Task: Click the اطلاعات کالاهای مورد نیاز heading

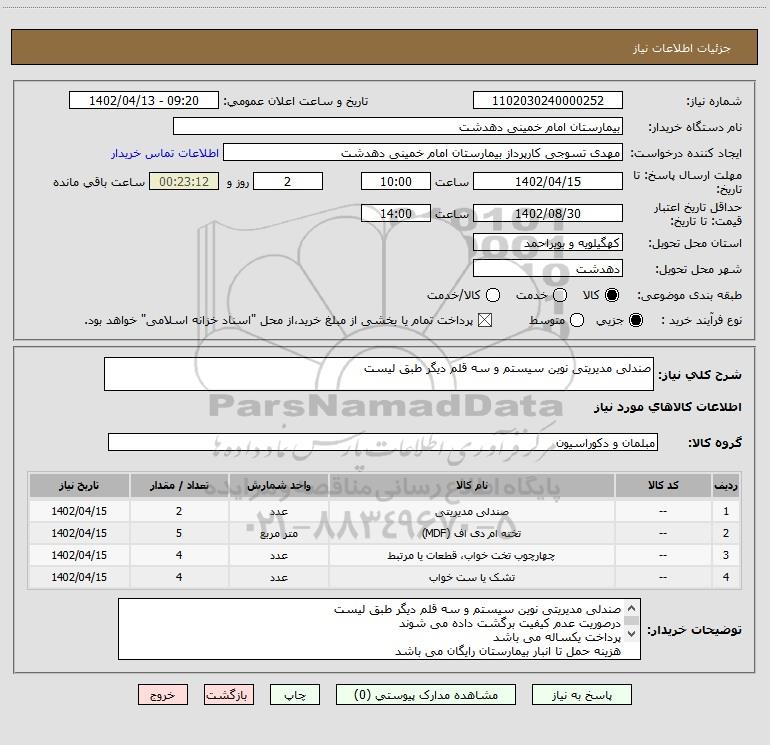Action: 668,407
